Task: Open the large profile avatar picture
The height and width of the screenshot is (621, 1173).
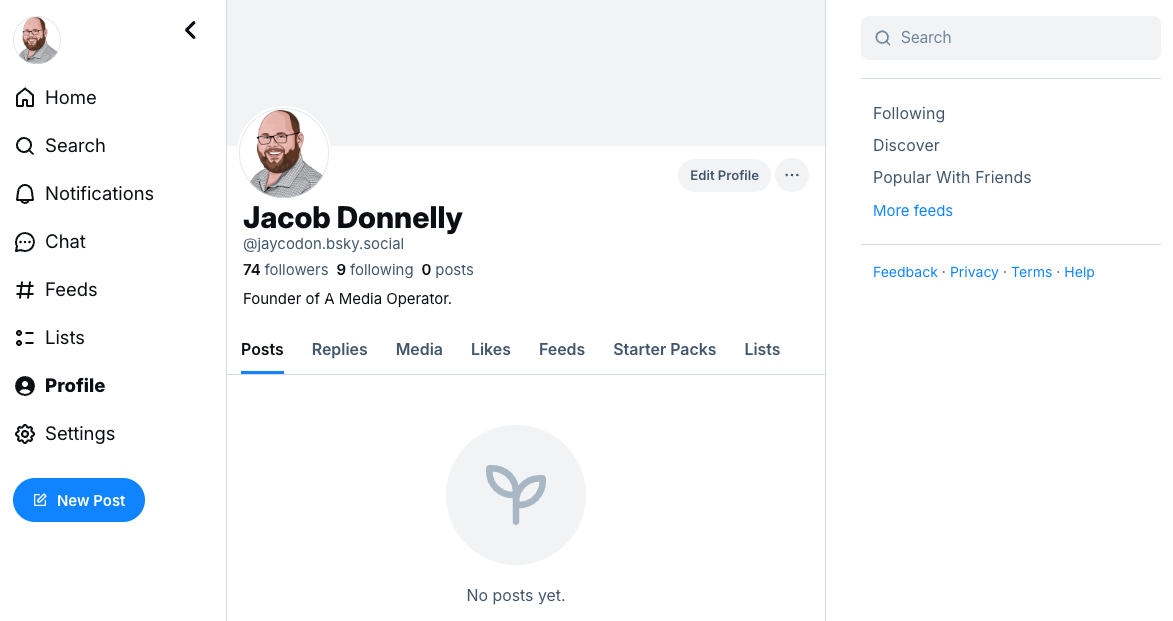Action: 284,153
